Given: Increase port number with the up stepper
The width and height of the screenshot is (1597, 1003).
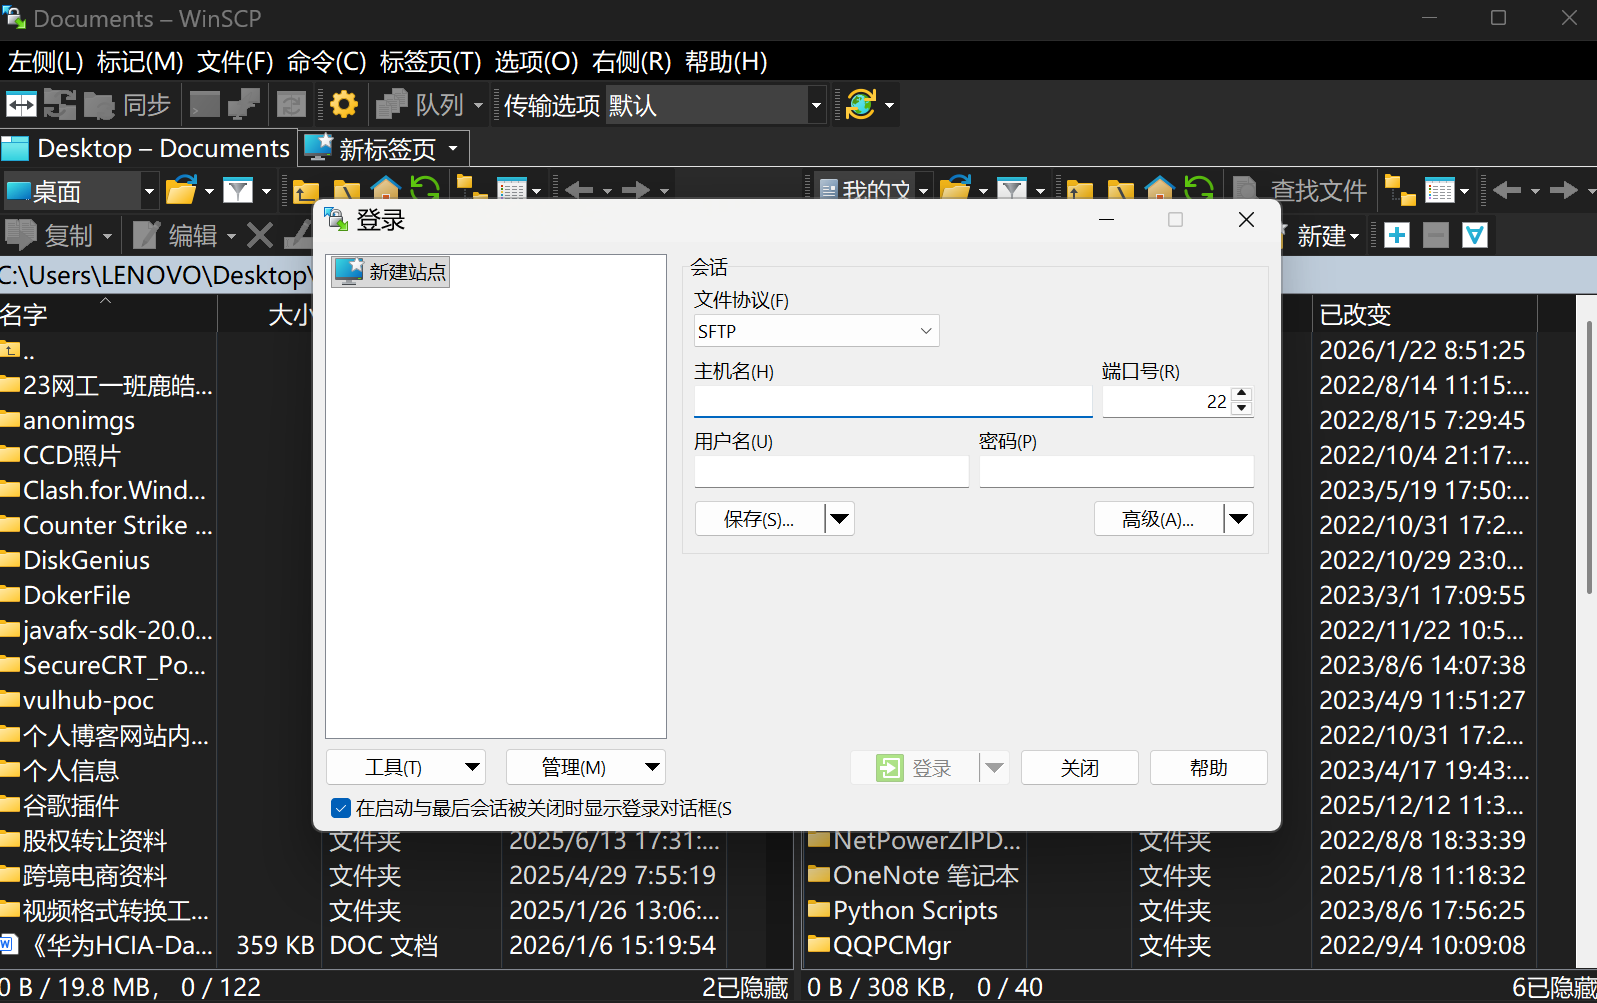Looking at the screenshot, I should tap(1242, 394).
